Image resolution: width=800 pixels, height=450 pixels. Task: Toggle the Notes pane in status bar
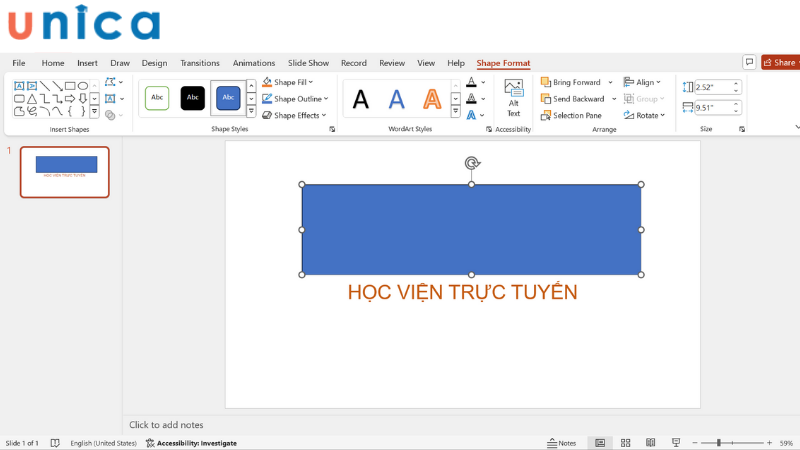(x=561, y=443)
